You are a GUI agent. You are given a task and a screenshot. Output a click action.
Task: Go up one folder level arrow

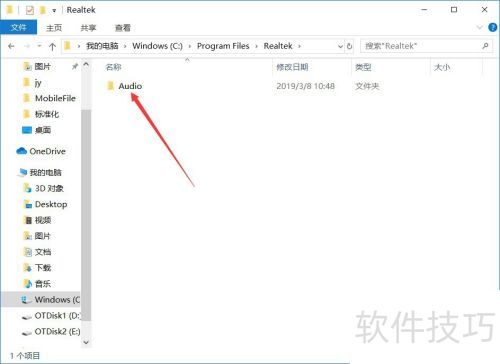(x=52, y=46)
